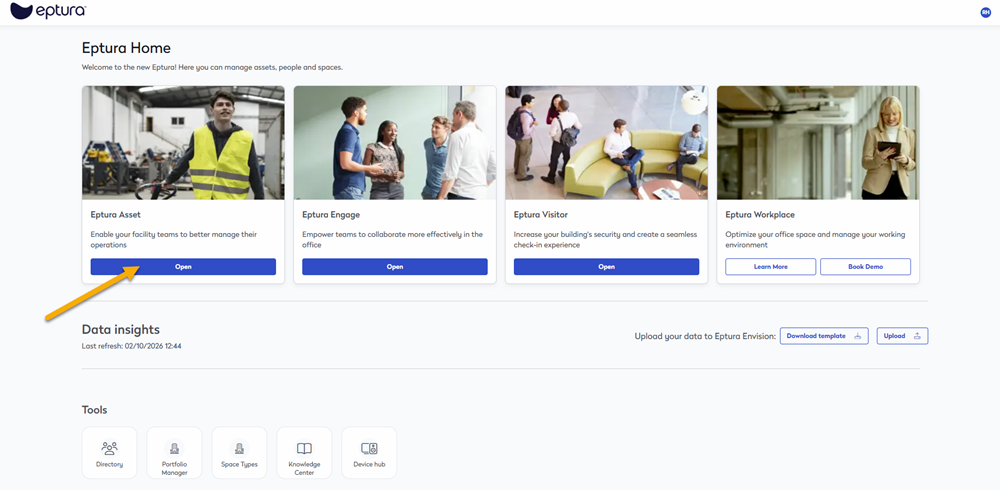Click Open button under Eptura Asset

[x=183, y=267]
